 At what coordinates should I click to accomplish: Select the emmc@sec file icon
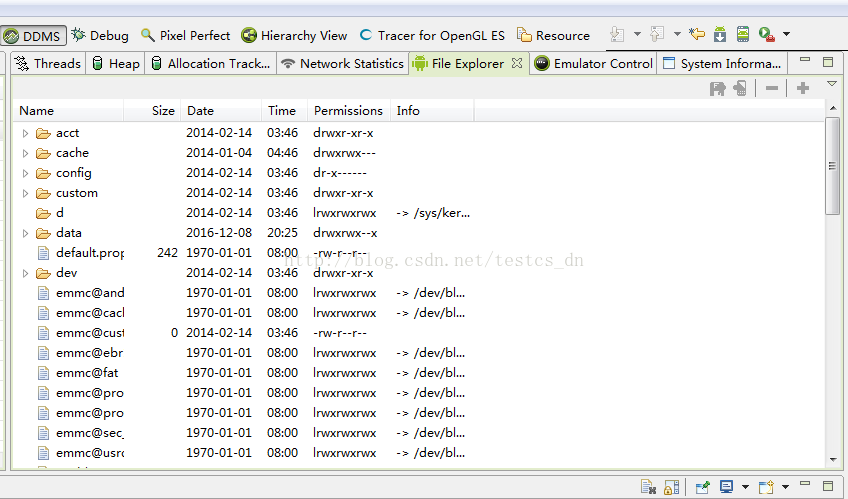[43, 433]
